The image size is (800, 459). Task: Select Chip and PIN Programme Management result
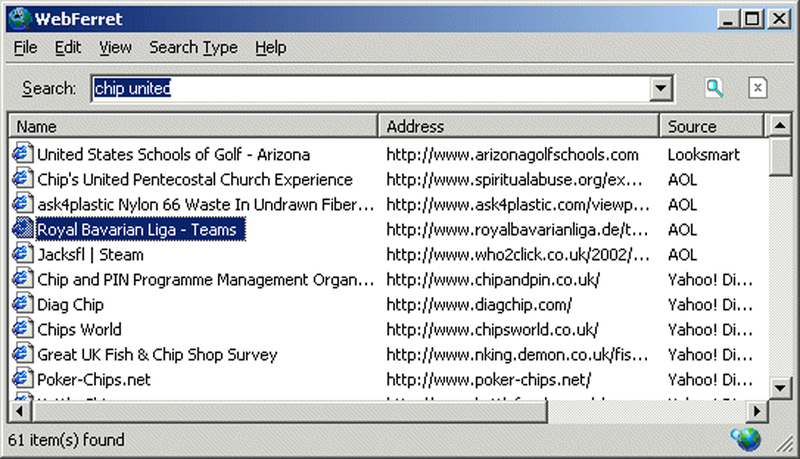pos(206,279)
